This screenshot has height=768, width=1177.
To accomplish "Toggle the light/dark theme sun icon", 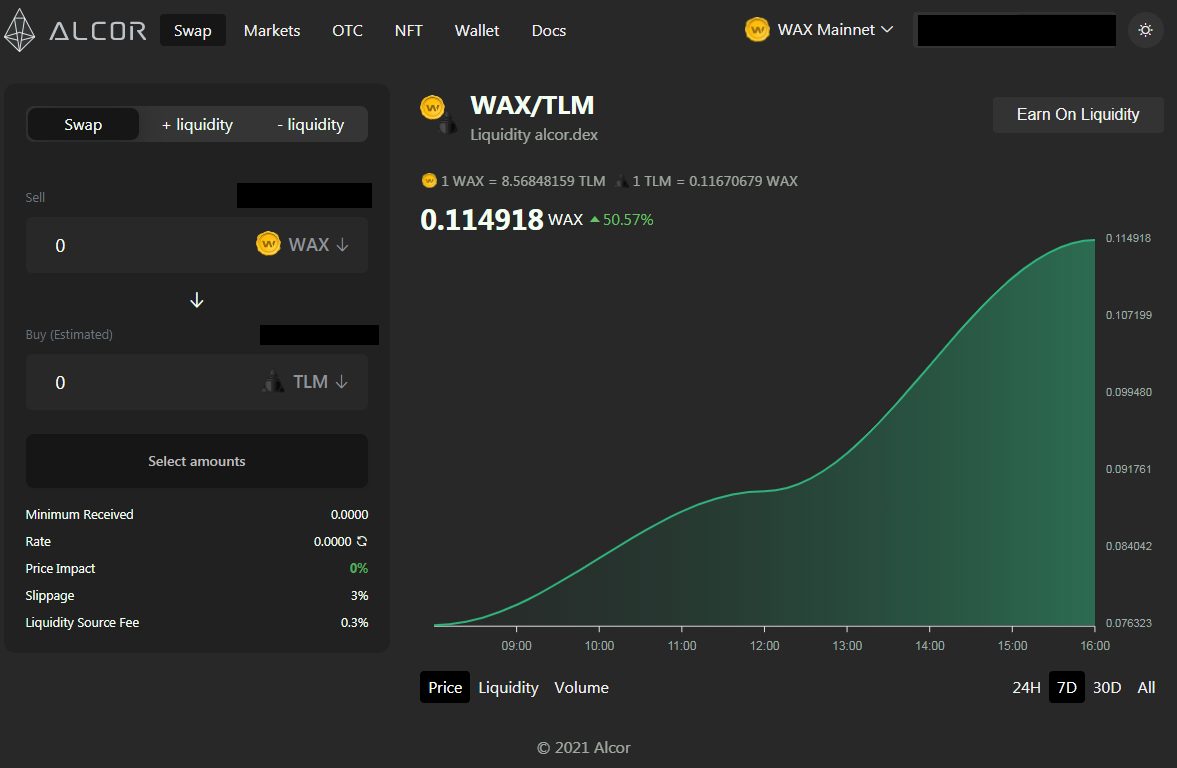I will point(1145,30).
